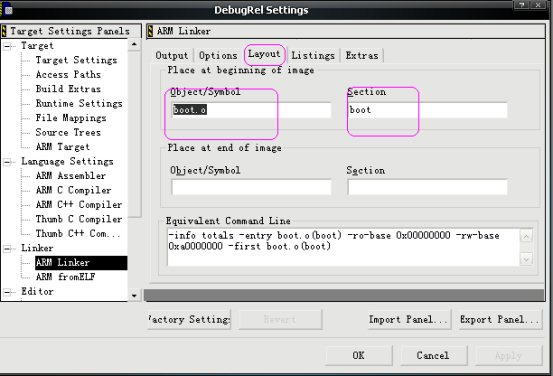Click beginning-of-image Object/Symbol field

[x=251, y=110]
